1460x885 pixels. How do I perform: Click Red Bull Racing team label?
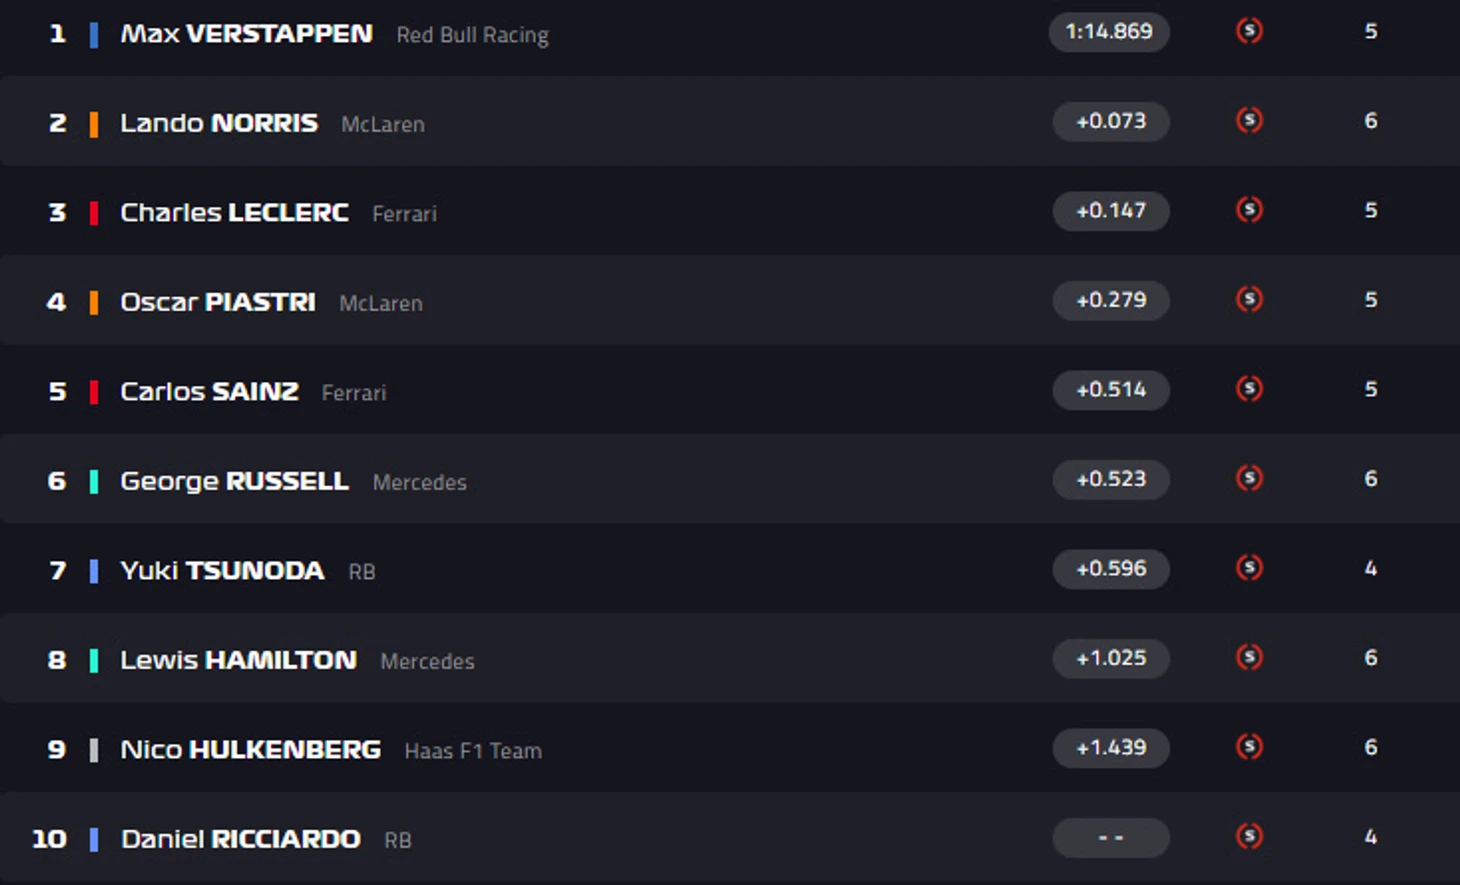(x=472, y=35)
